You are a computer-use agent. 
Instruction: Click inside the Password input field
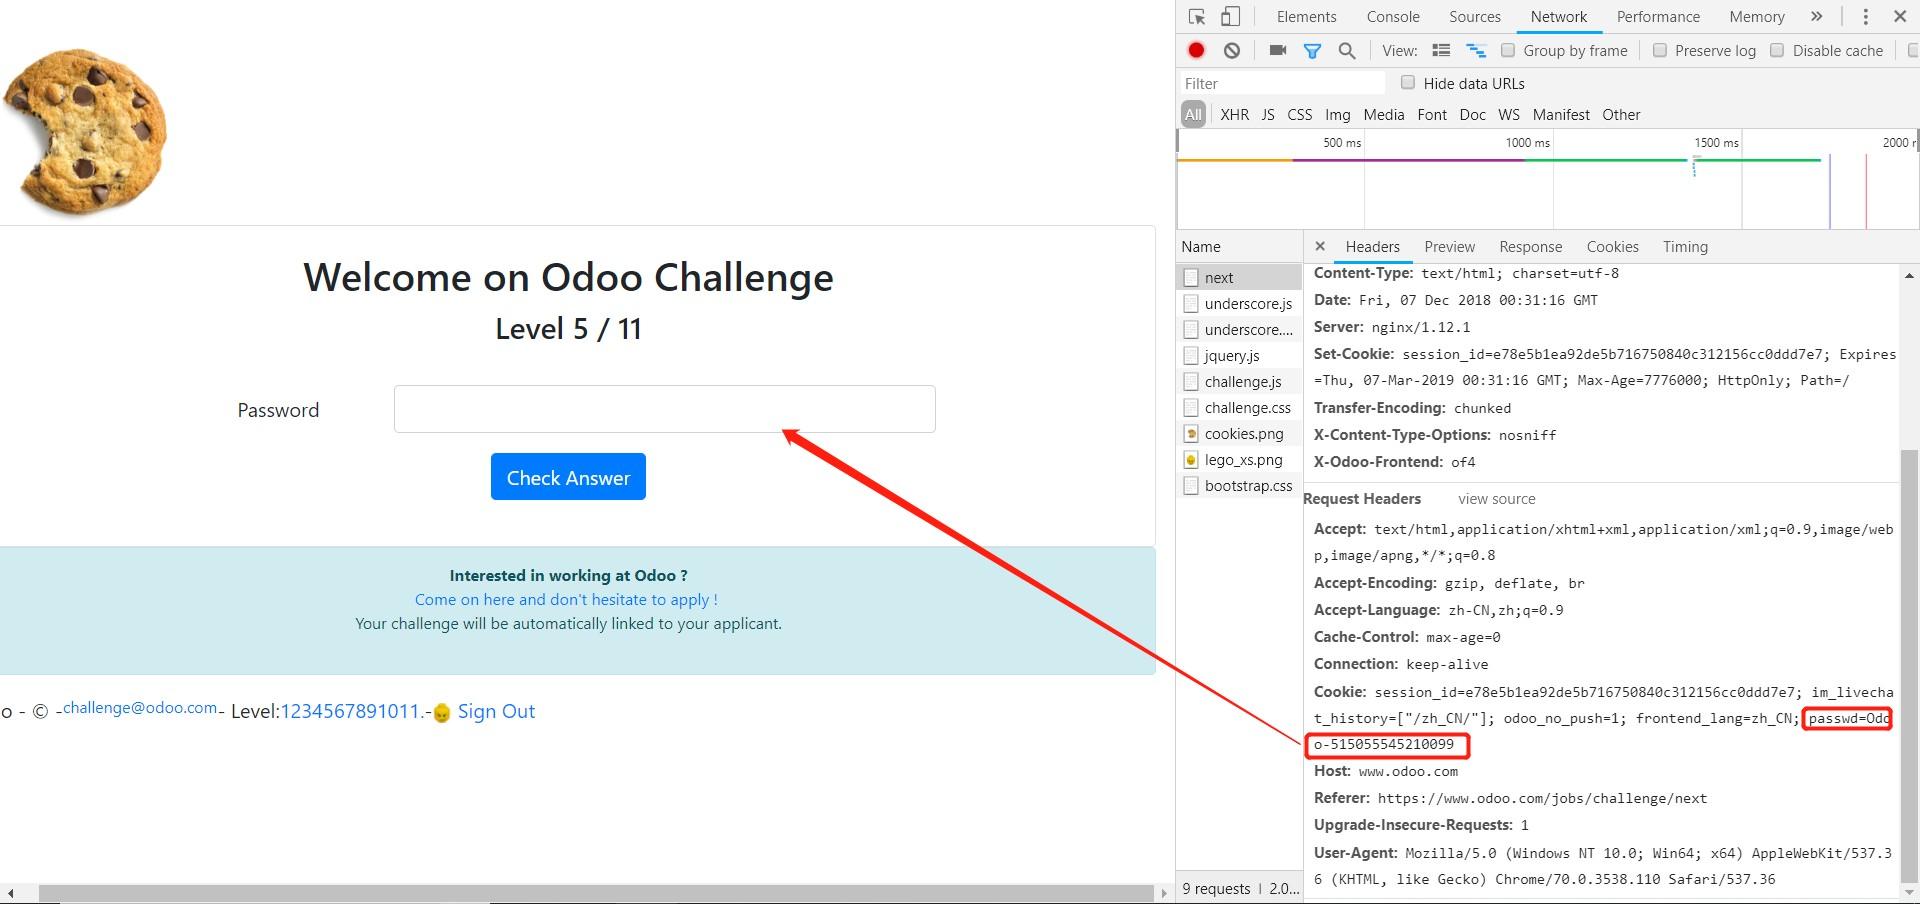(664, 409)
